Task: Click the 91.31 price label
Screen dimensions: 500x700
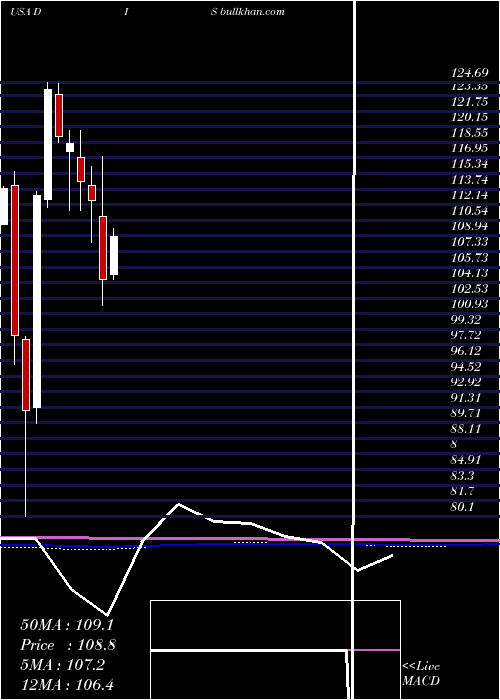Action: [466, 398]
